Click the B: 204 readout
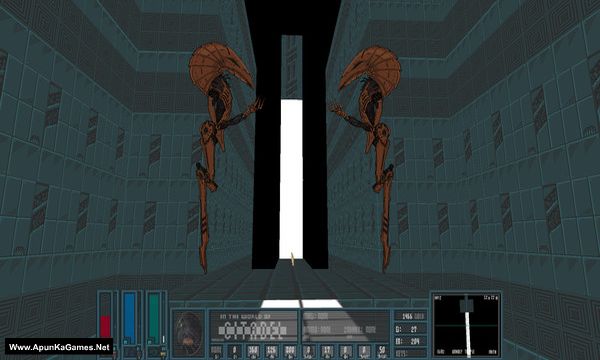Image resolution: width=600 pixels, height=360 pixels. 410,341
